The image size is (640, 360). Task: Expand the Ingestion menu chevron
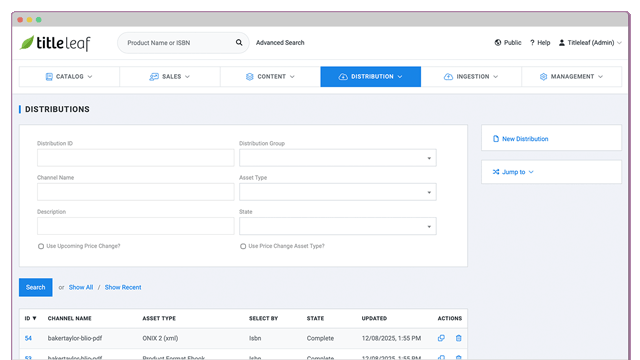[496, 77]
